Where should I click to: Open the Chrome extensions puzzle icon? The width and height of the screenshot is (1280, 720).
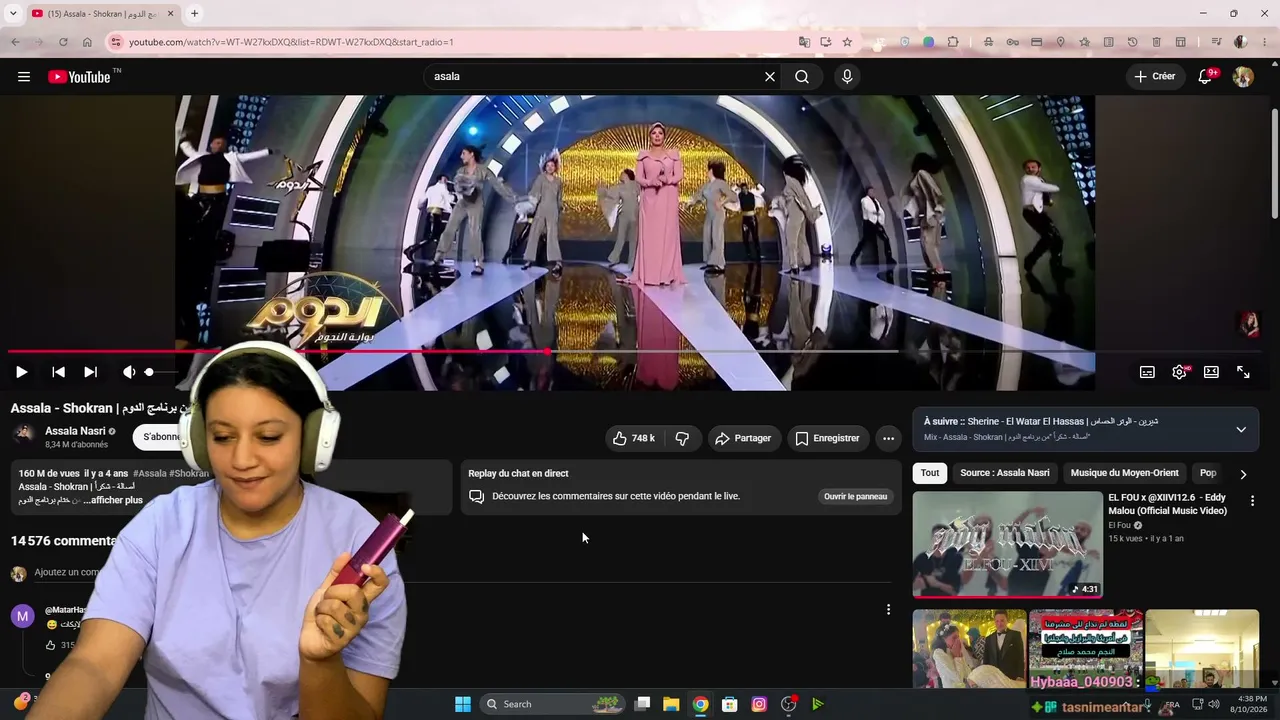tap(953, 42)
